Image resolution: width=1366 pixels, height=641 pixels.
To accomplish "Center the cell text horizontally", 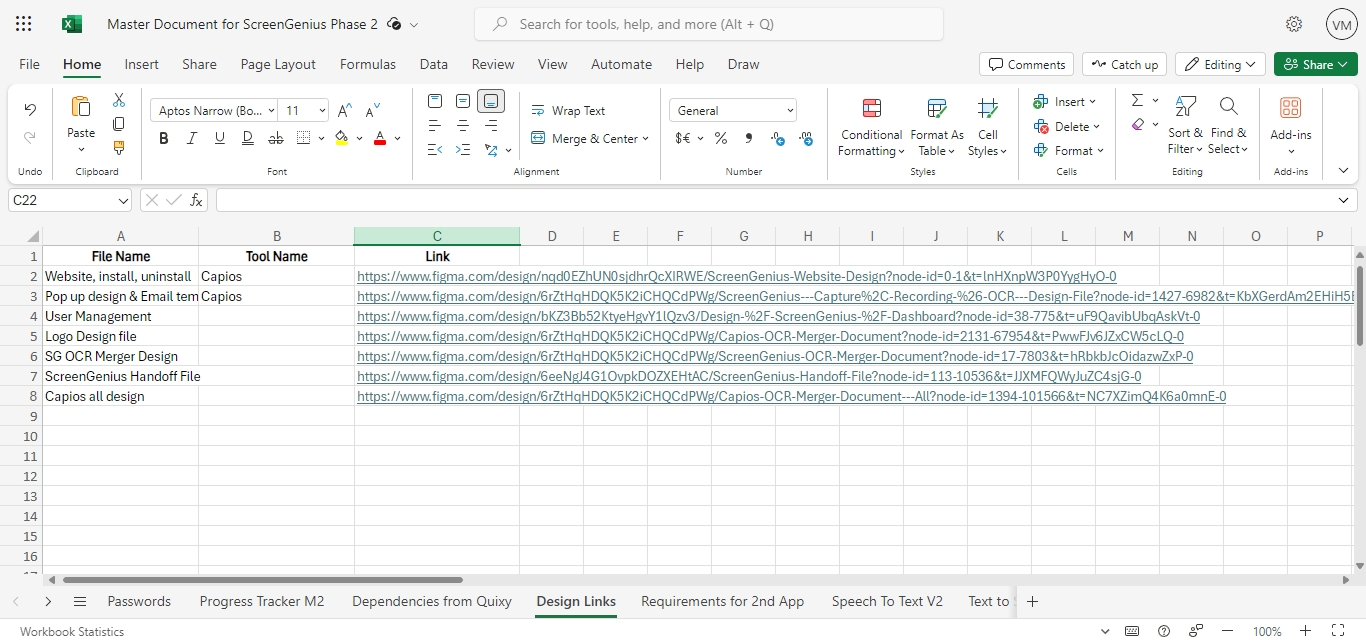I will click(463, 126).
